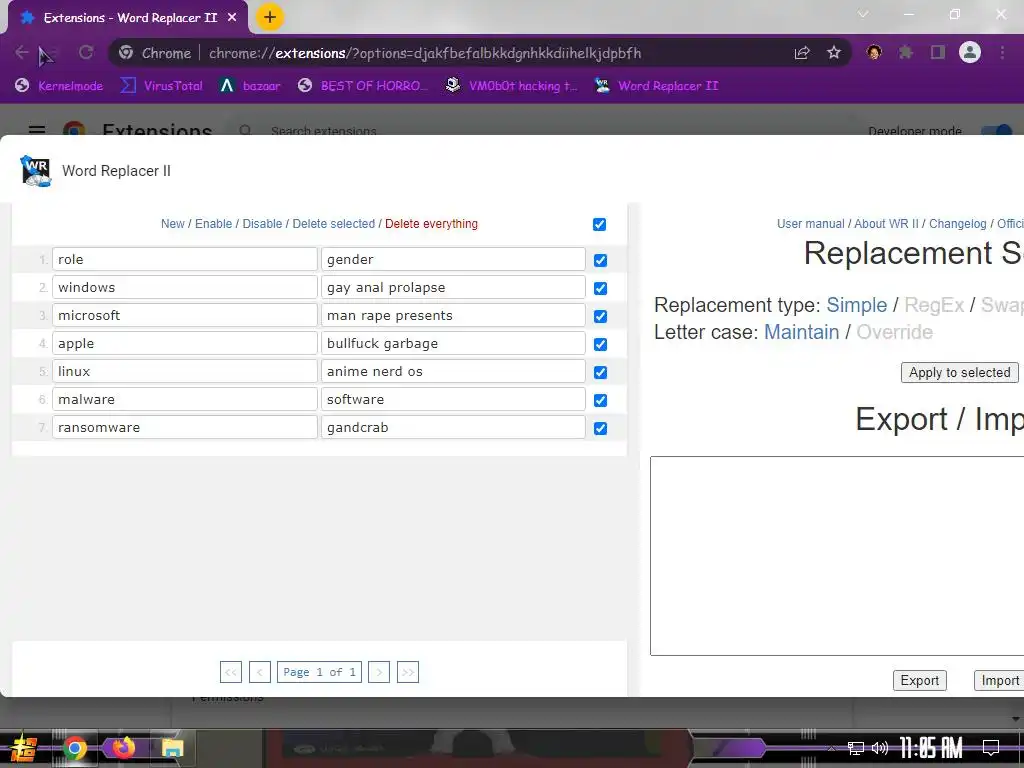Open Chrome's three-dot menu
1024x768 pixels.
click(x=1002, y=52)
